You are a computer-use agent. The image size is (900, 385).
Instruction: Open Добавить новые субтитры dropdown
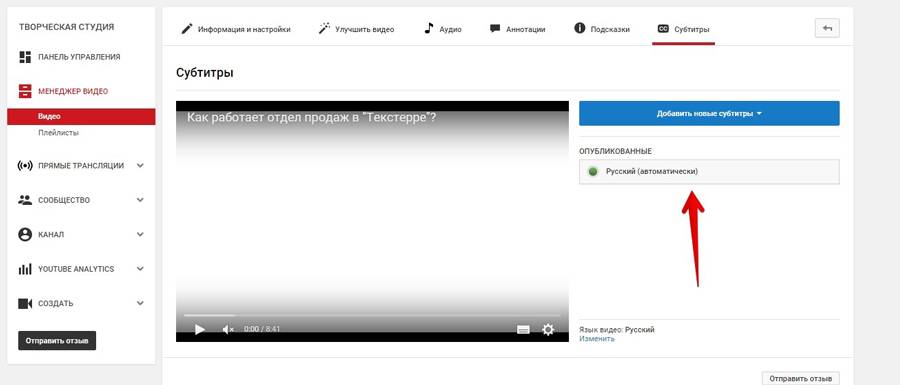pyautogui.click(x=709, y=114)
